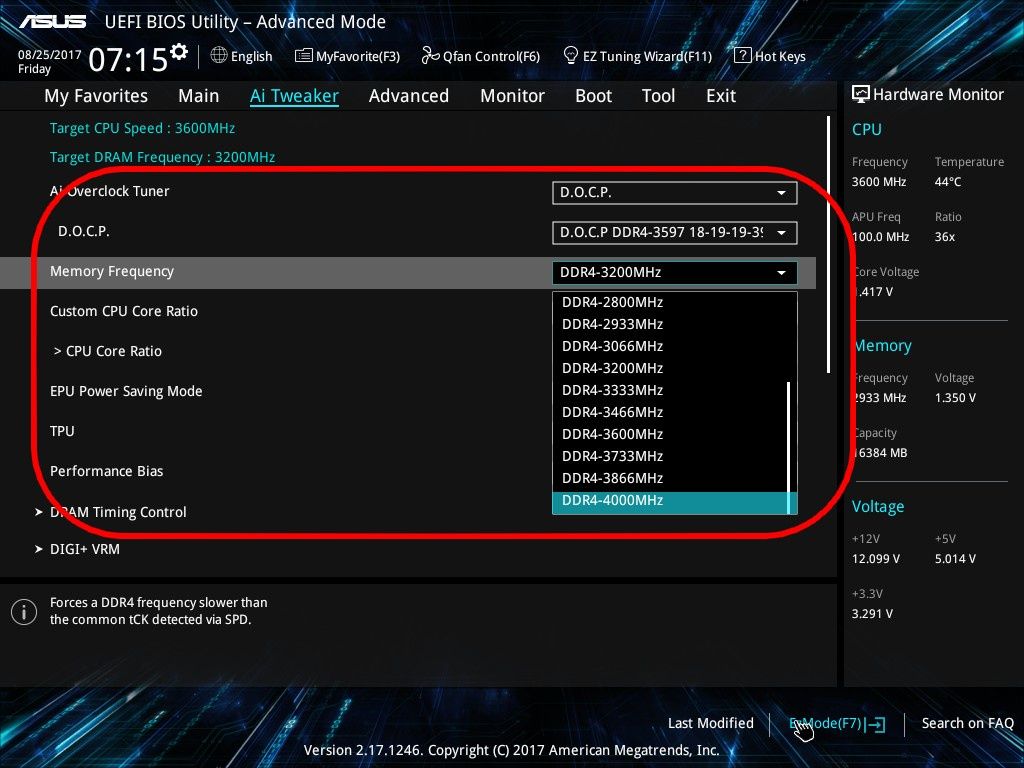The image size is (1024, 768).
Task: Pick the DDR4-3466MHz option
Action: click(671, 413)
